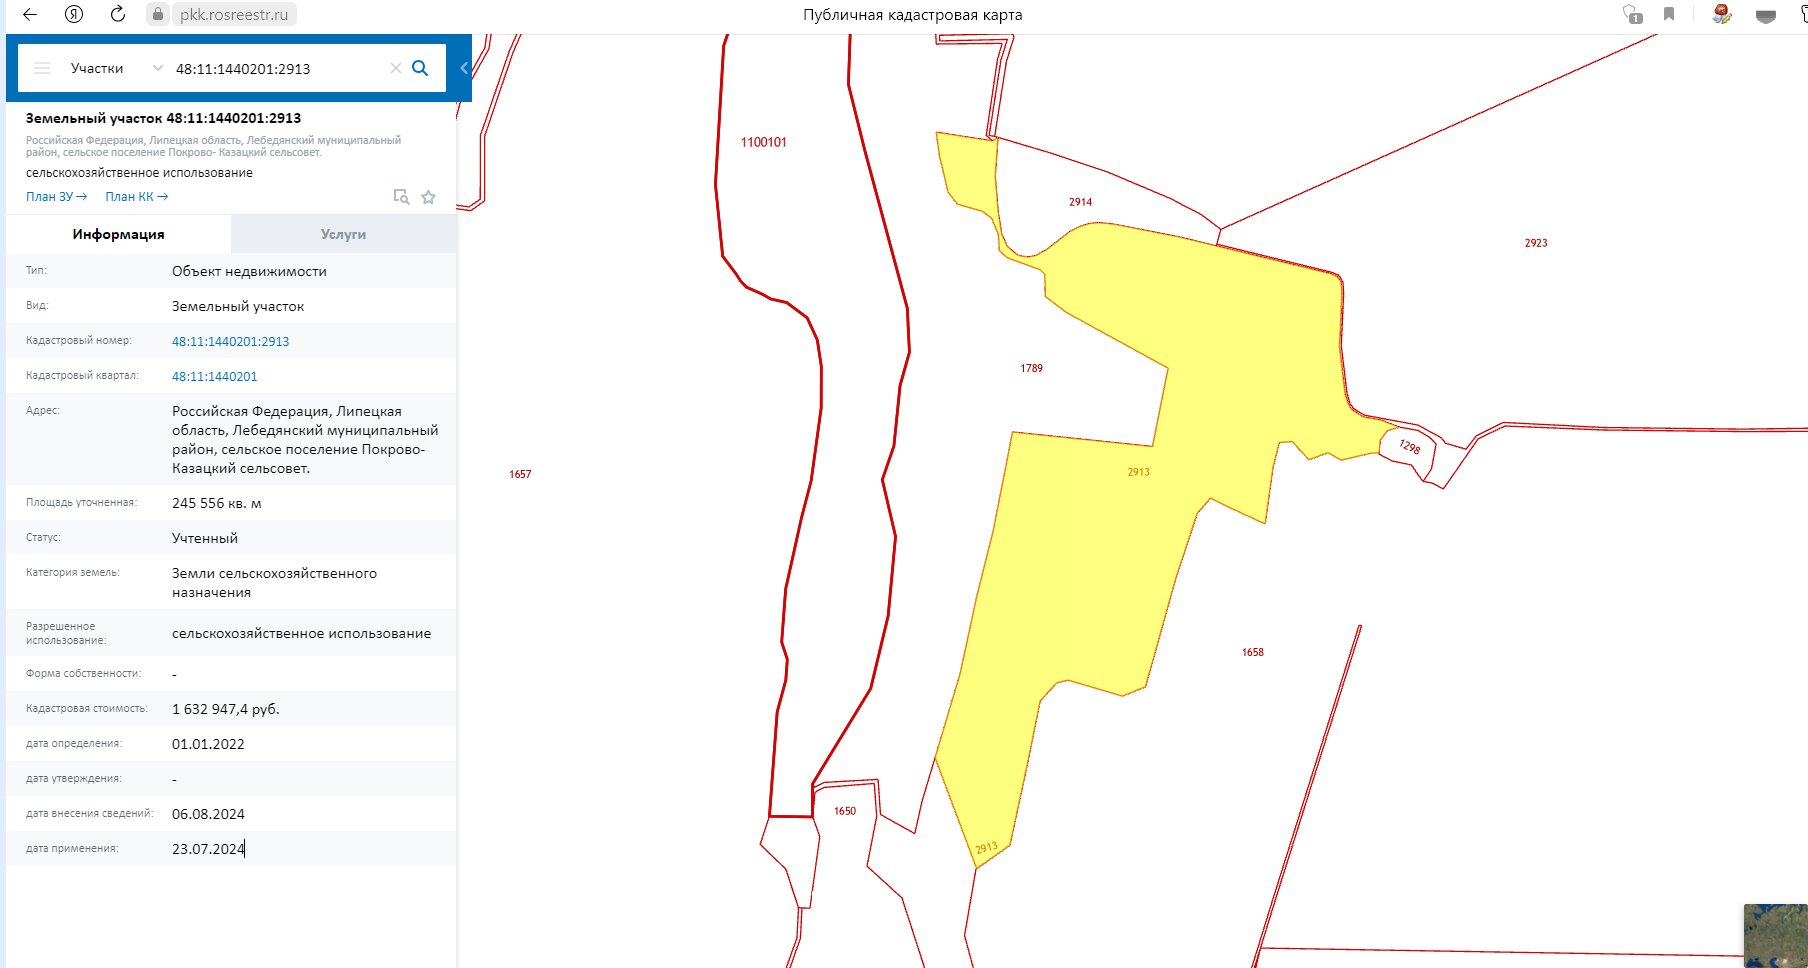1808x968 pixels.
Task: Reload the page with refresh icon
Action: click(x=117, y=14)
